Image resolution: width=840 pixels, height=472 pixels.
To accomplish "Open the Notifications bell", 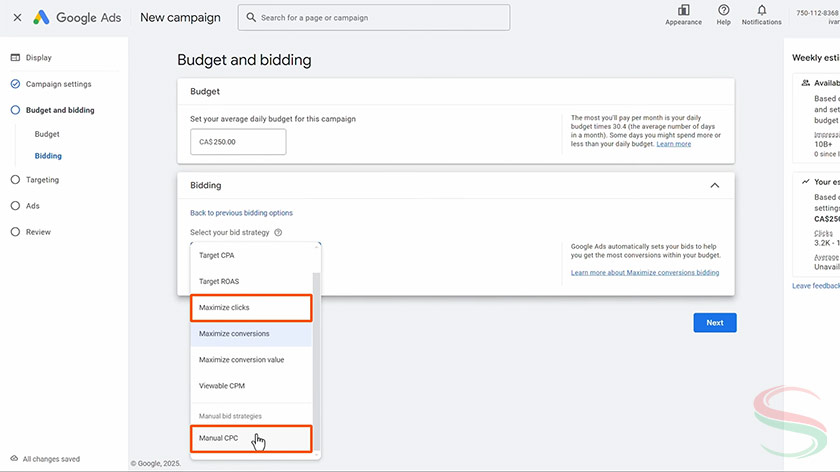I will 761,11.
